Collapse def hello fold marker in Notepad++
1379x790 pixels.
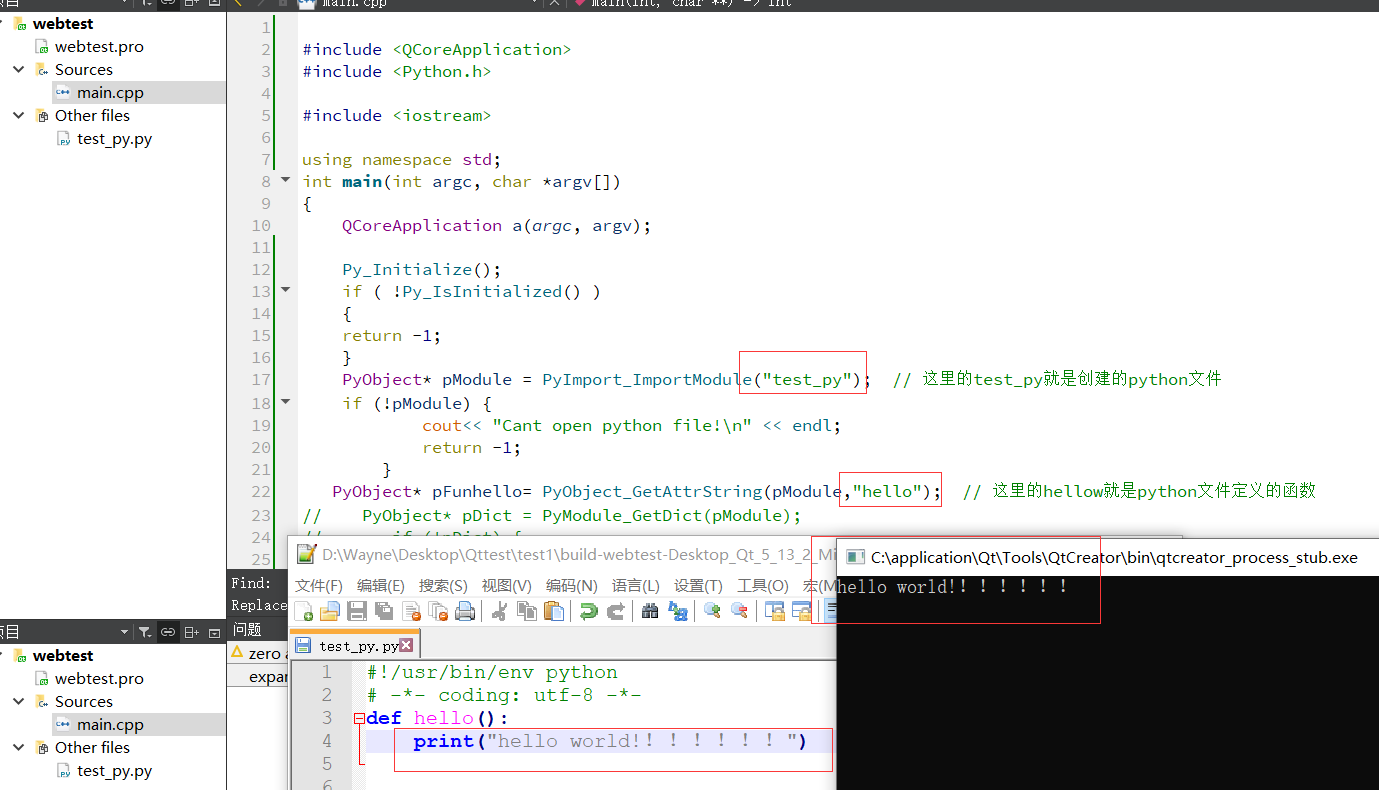click(x=359, y=718)
